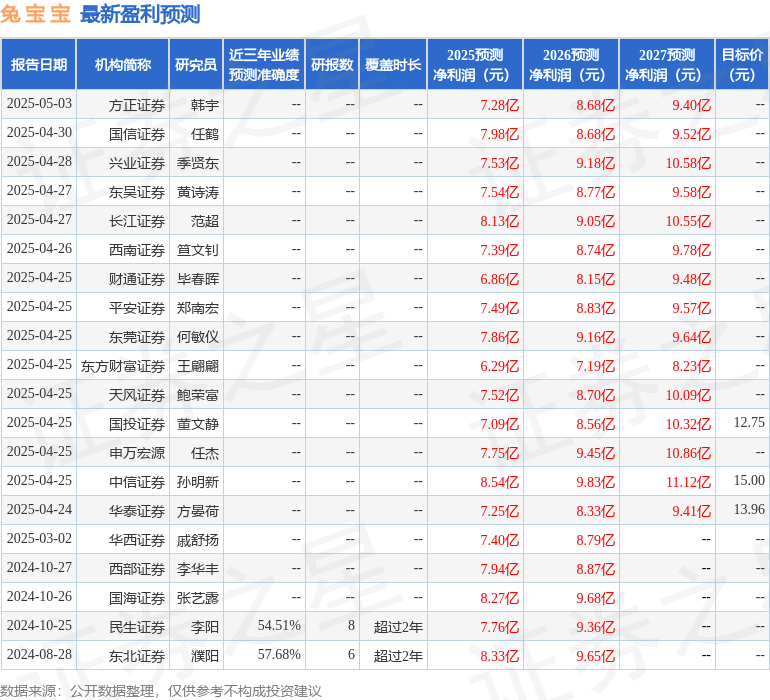Click researcher name 毕春晖
Viewport: 770px width, 700px height.
click(x=198, y=279)
